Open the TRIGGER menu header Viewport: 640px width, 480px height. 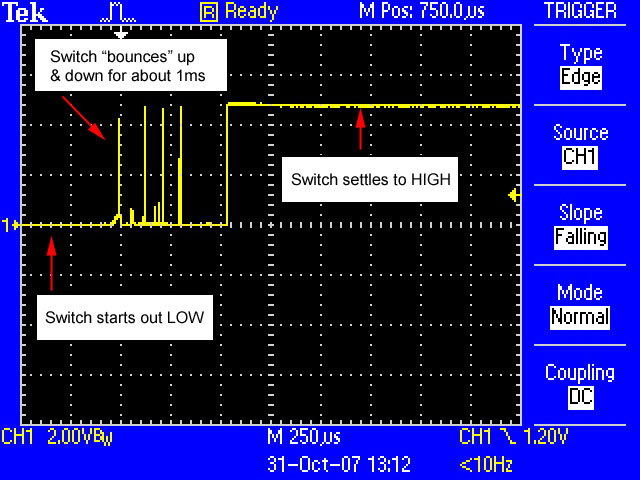(x=580, y=12)
